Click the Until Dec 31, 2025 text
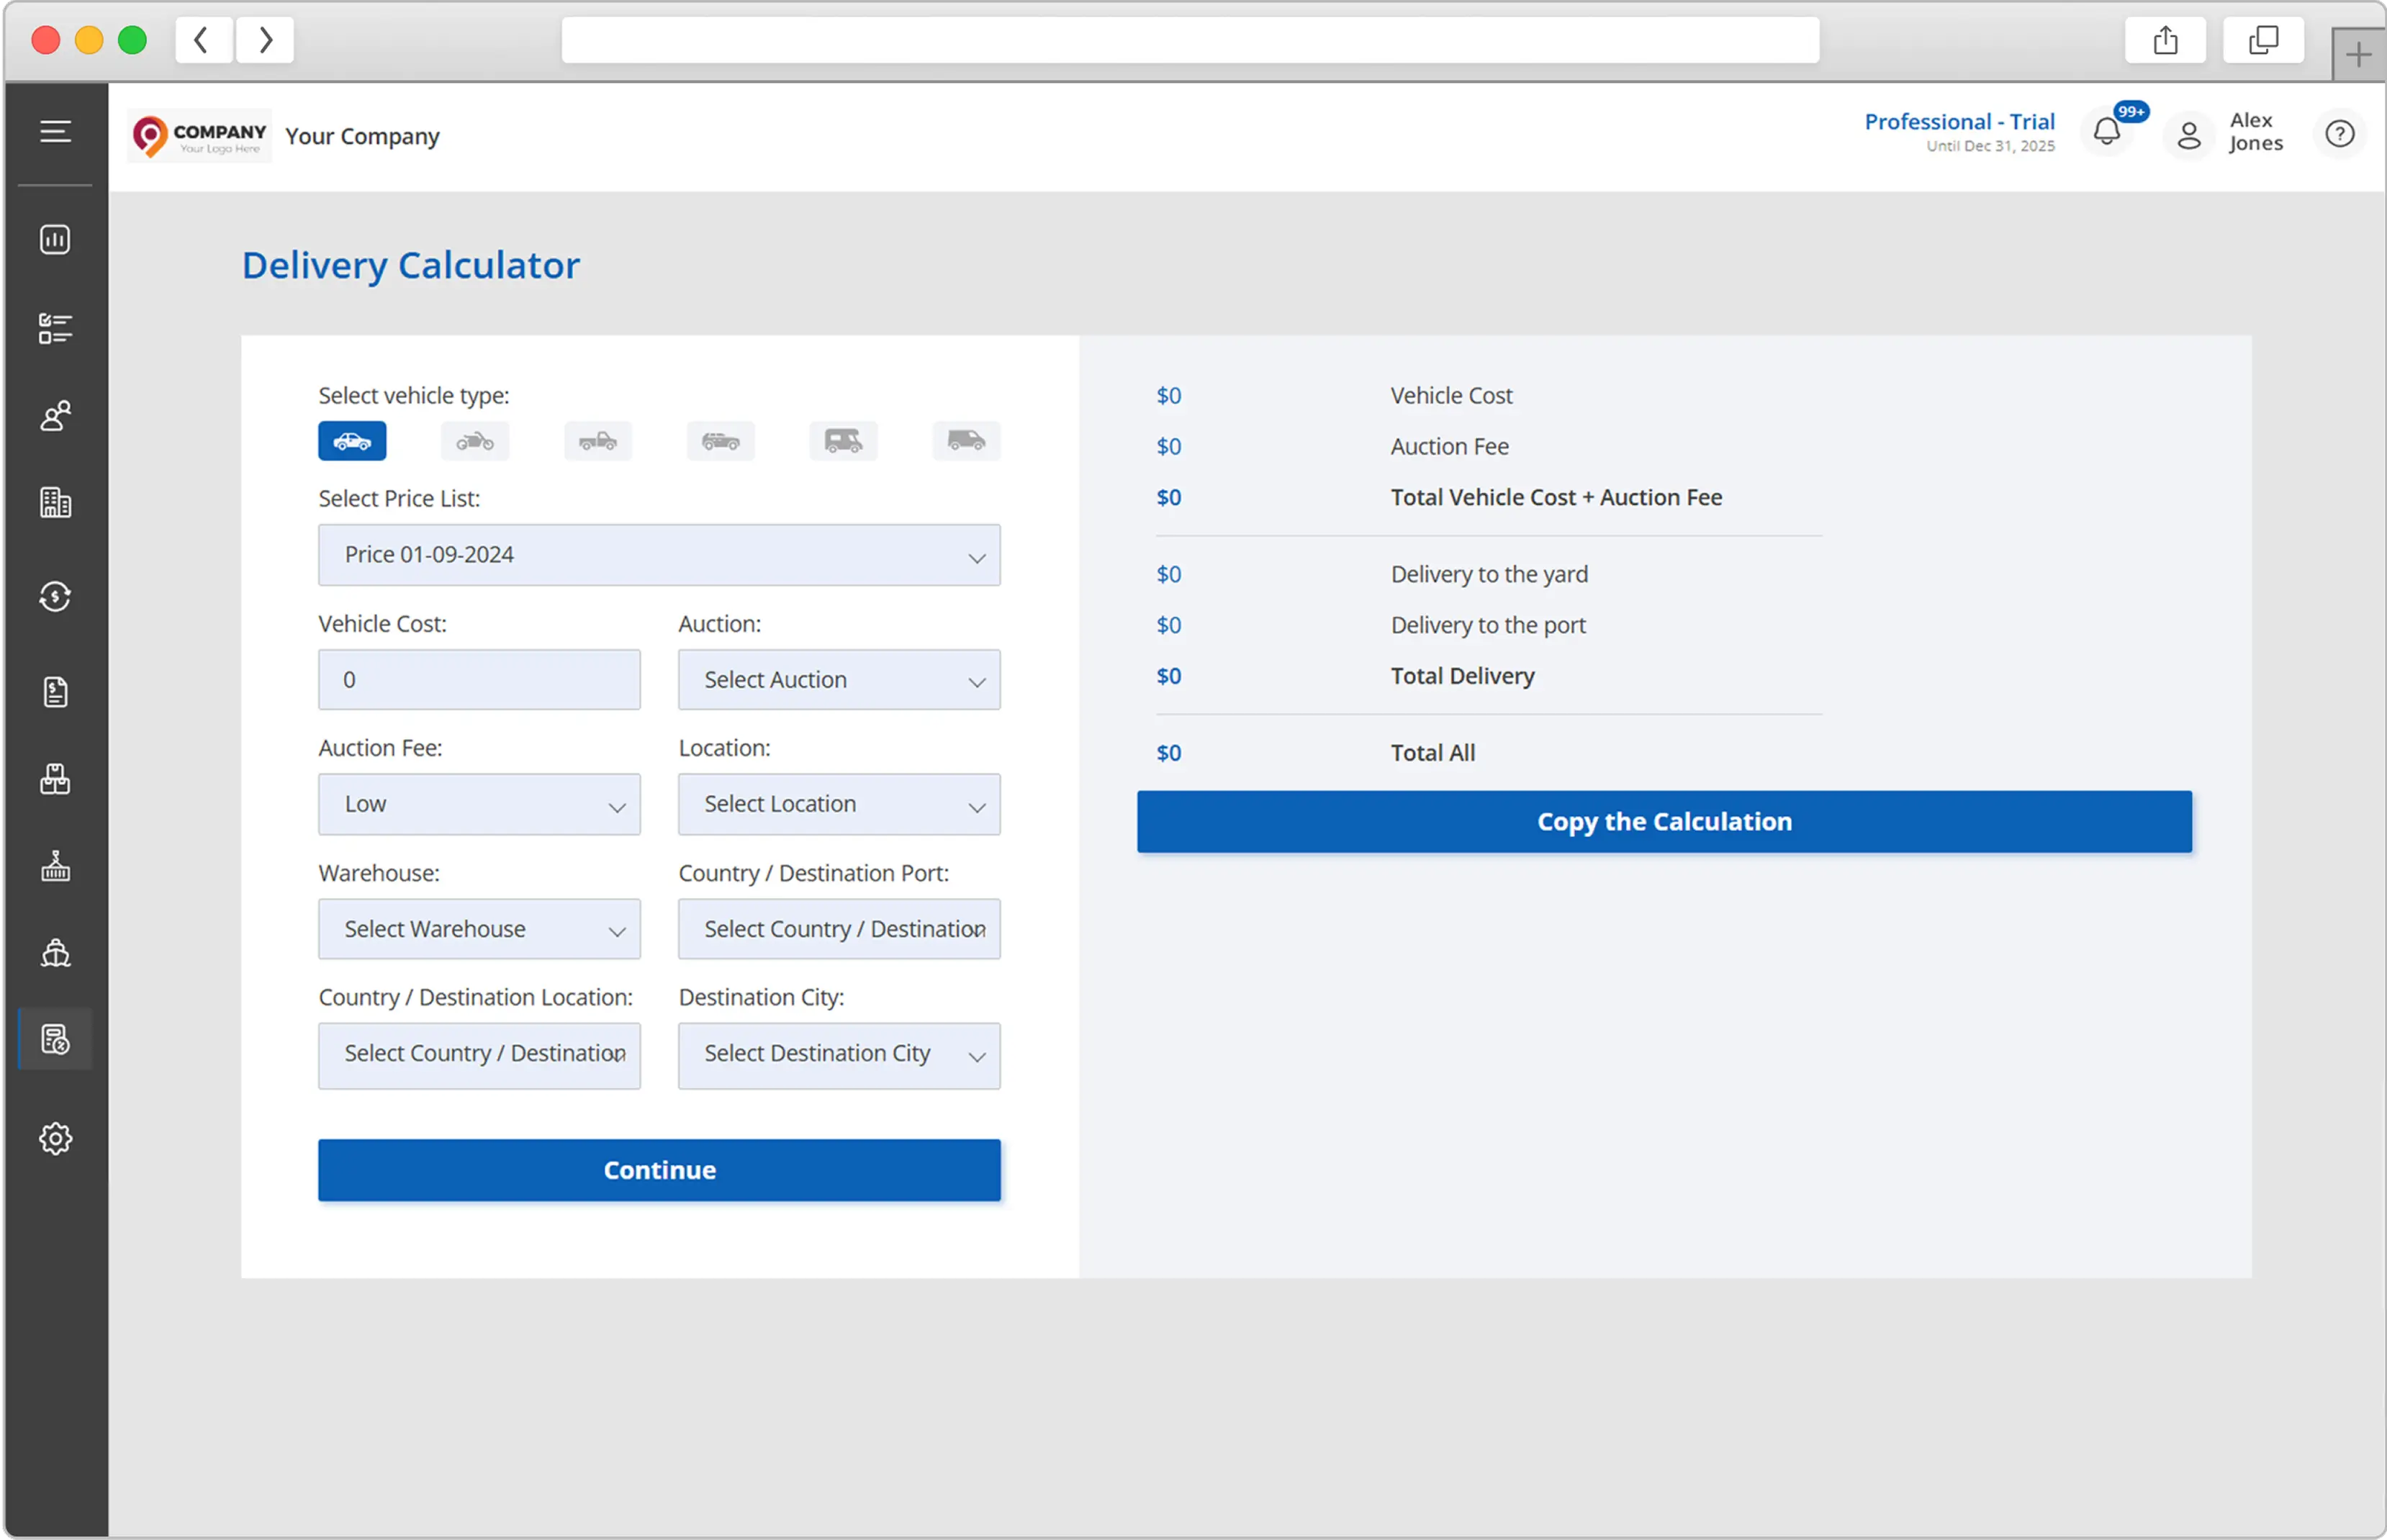2387x1540 pixels. point(1990,146)
